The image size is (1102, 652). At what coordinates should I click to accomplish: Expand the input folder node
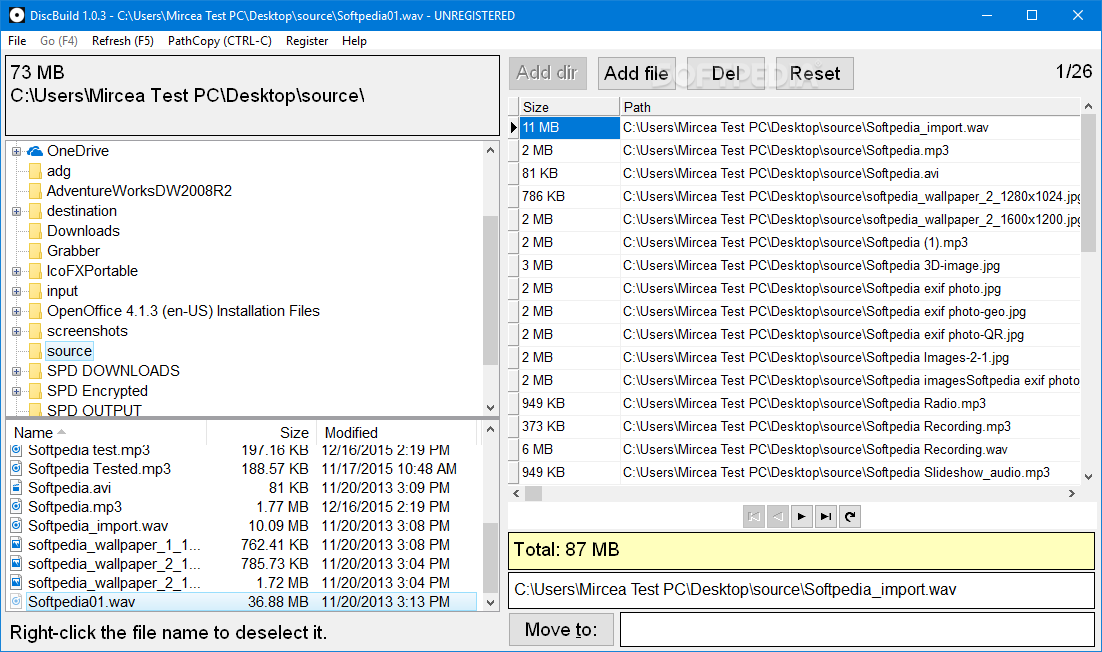point(16,292)
